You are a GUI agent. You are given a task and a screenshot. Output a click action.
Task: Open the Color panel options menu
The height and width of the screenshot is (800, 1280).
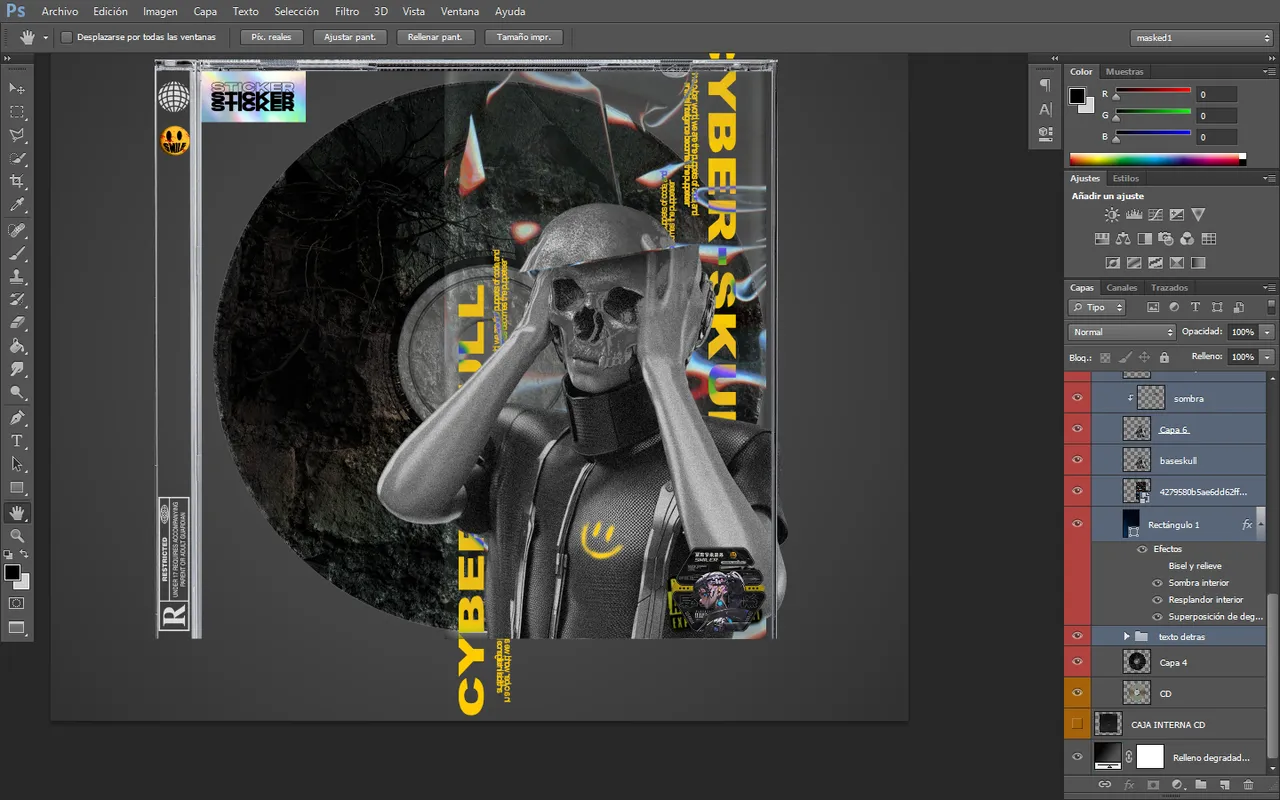tap(1269, 72)
